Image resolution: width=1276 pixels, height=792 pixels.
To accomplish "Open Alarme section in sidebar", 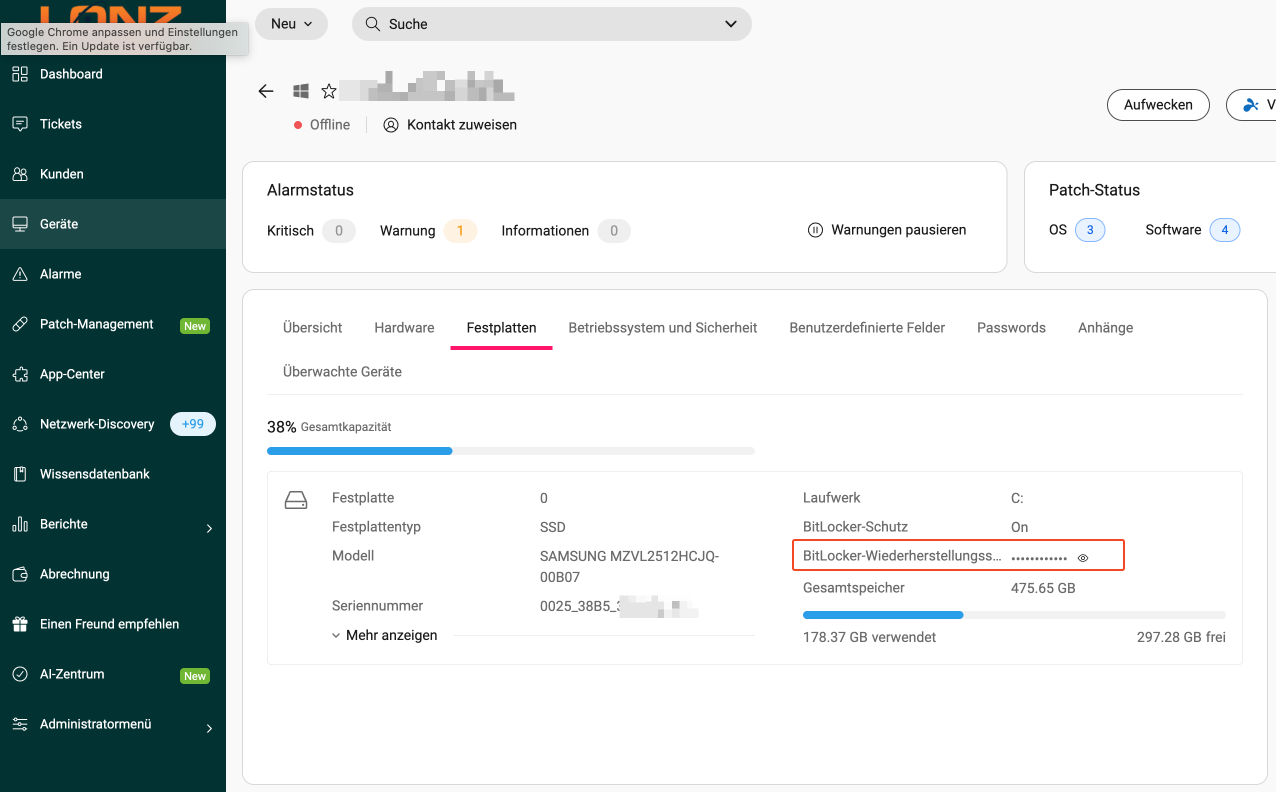I will (60, 274).
